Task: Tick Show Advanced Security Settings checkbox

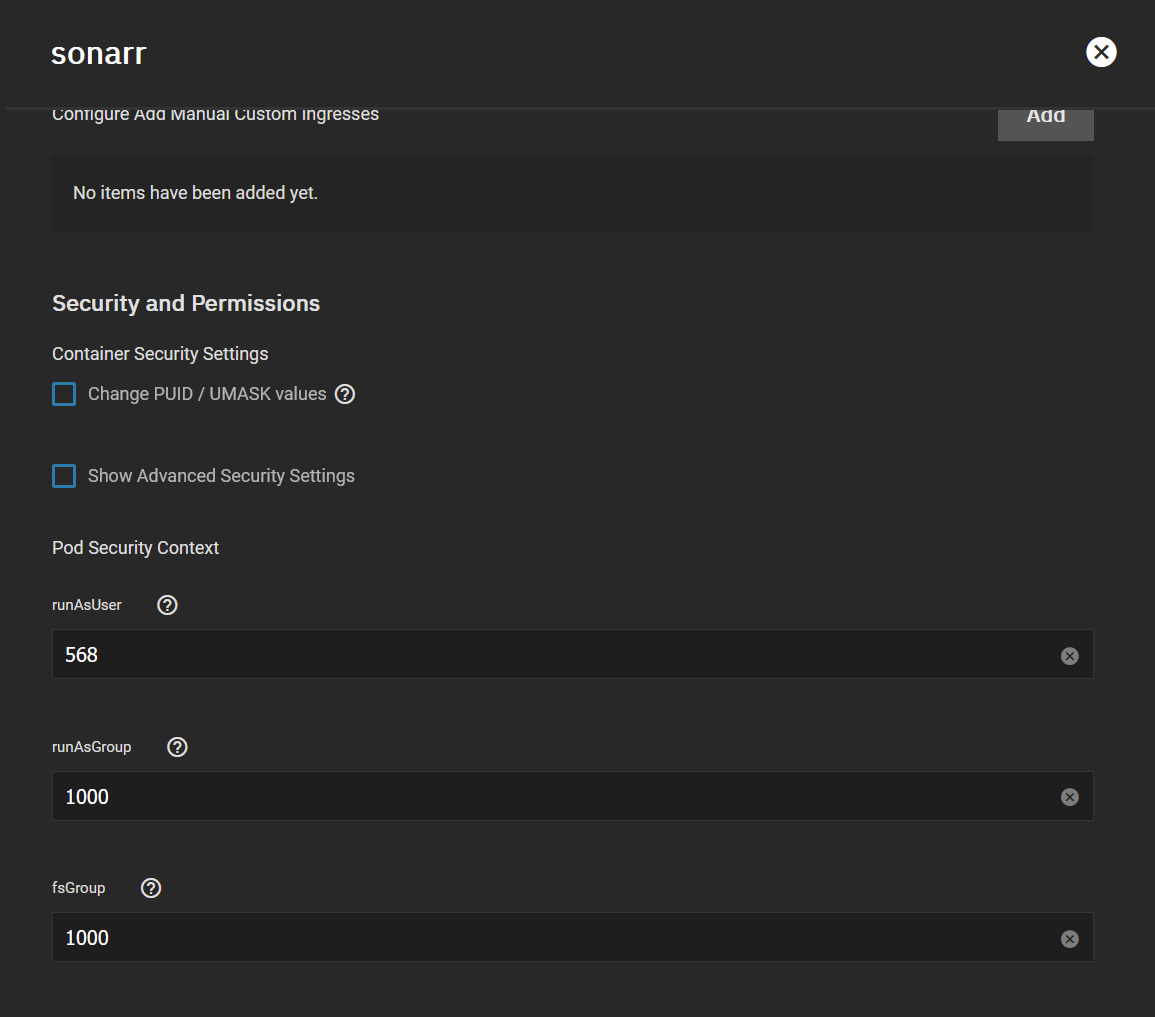Action: (64, 476)
